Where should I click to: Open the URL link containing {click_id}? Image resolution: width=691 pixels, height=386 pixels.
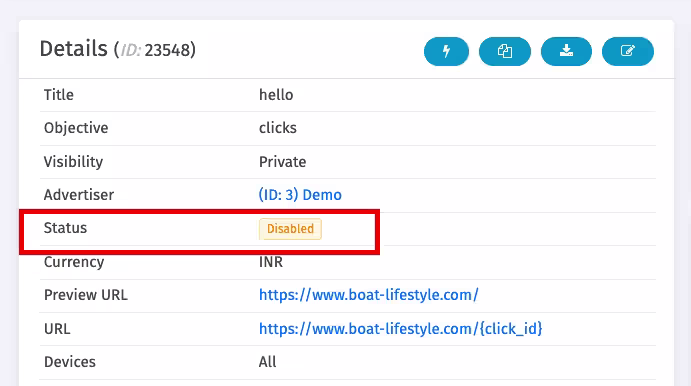point(400,329)
